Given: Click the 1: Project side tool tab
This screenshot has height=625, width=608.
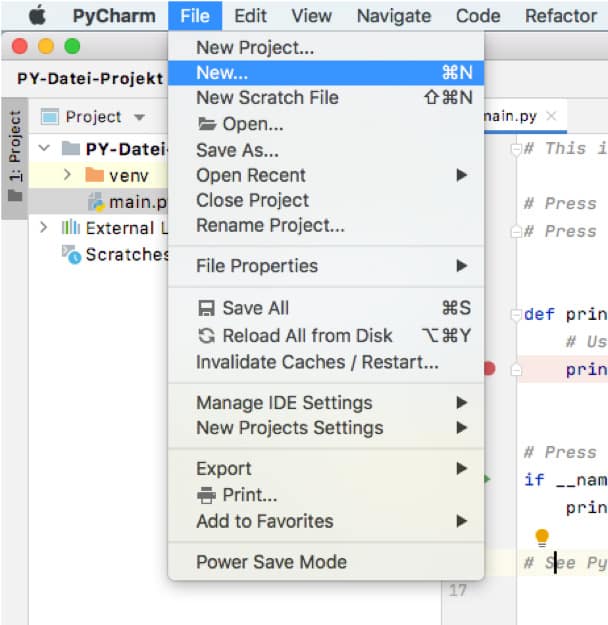Looking at the screenshot, I should tap(15, 157).
